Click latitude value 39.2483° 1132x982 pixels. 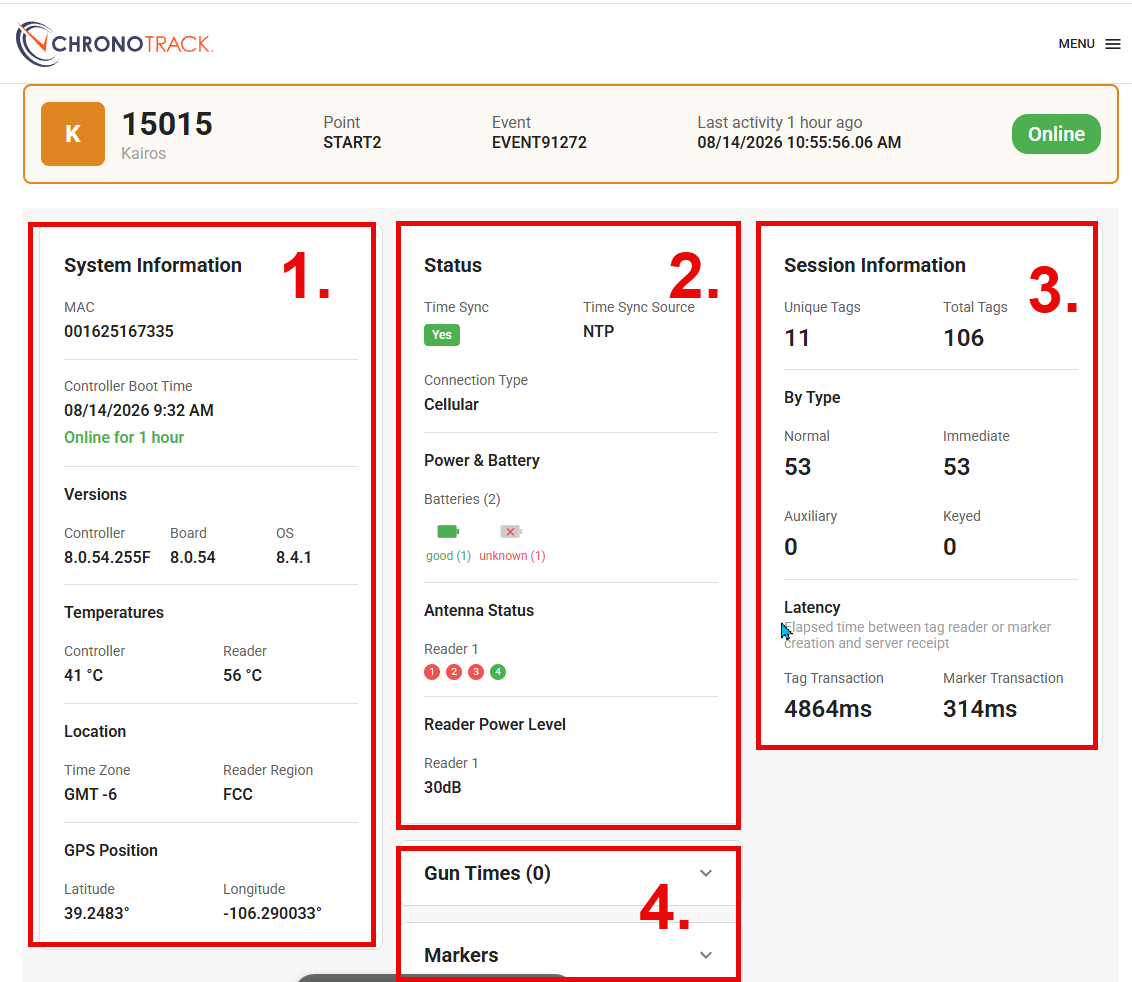click(x=97, y=913)
